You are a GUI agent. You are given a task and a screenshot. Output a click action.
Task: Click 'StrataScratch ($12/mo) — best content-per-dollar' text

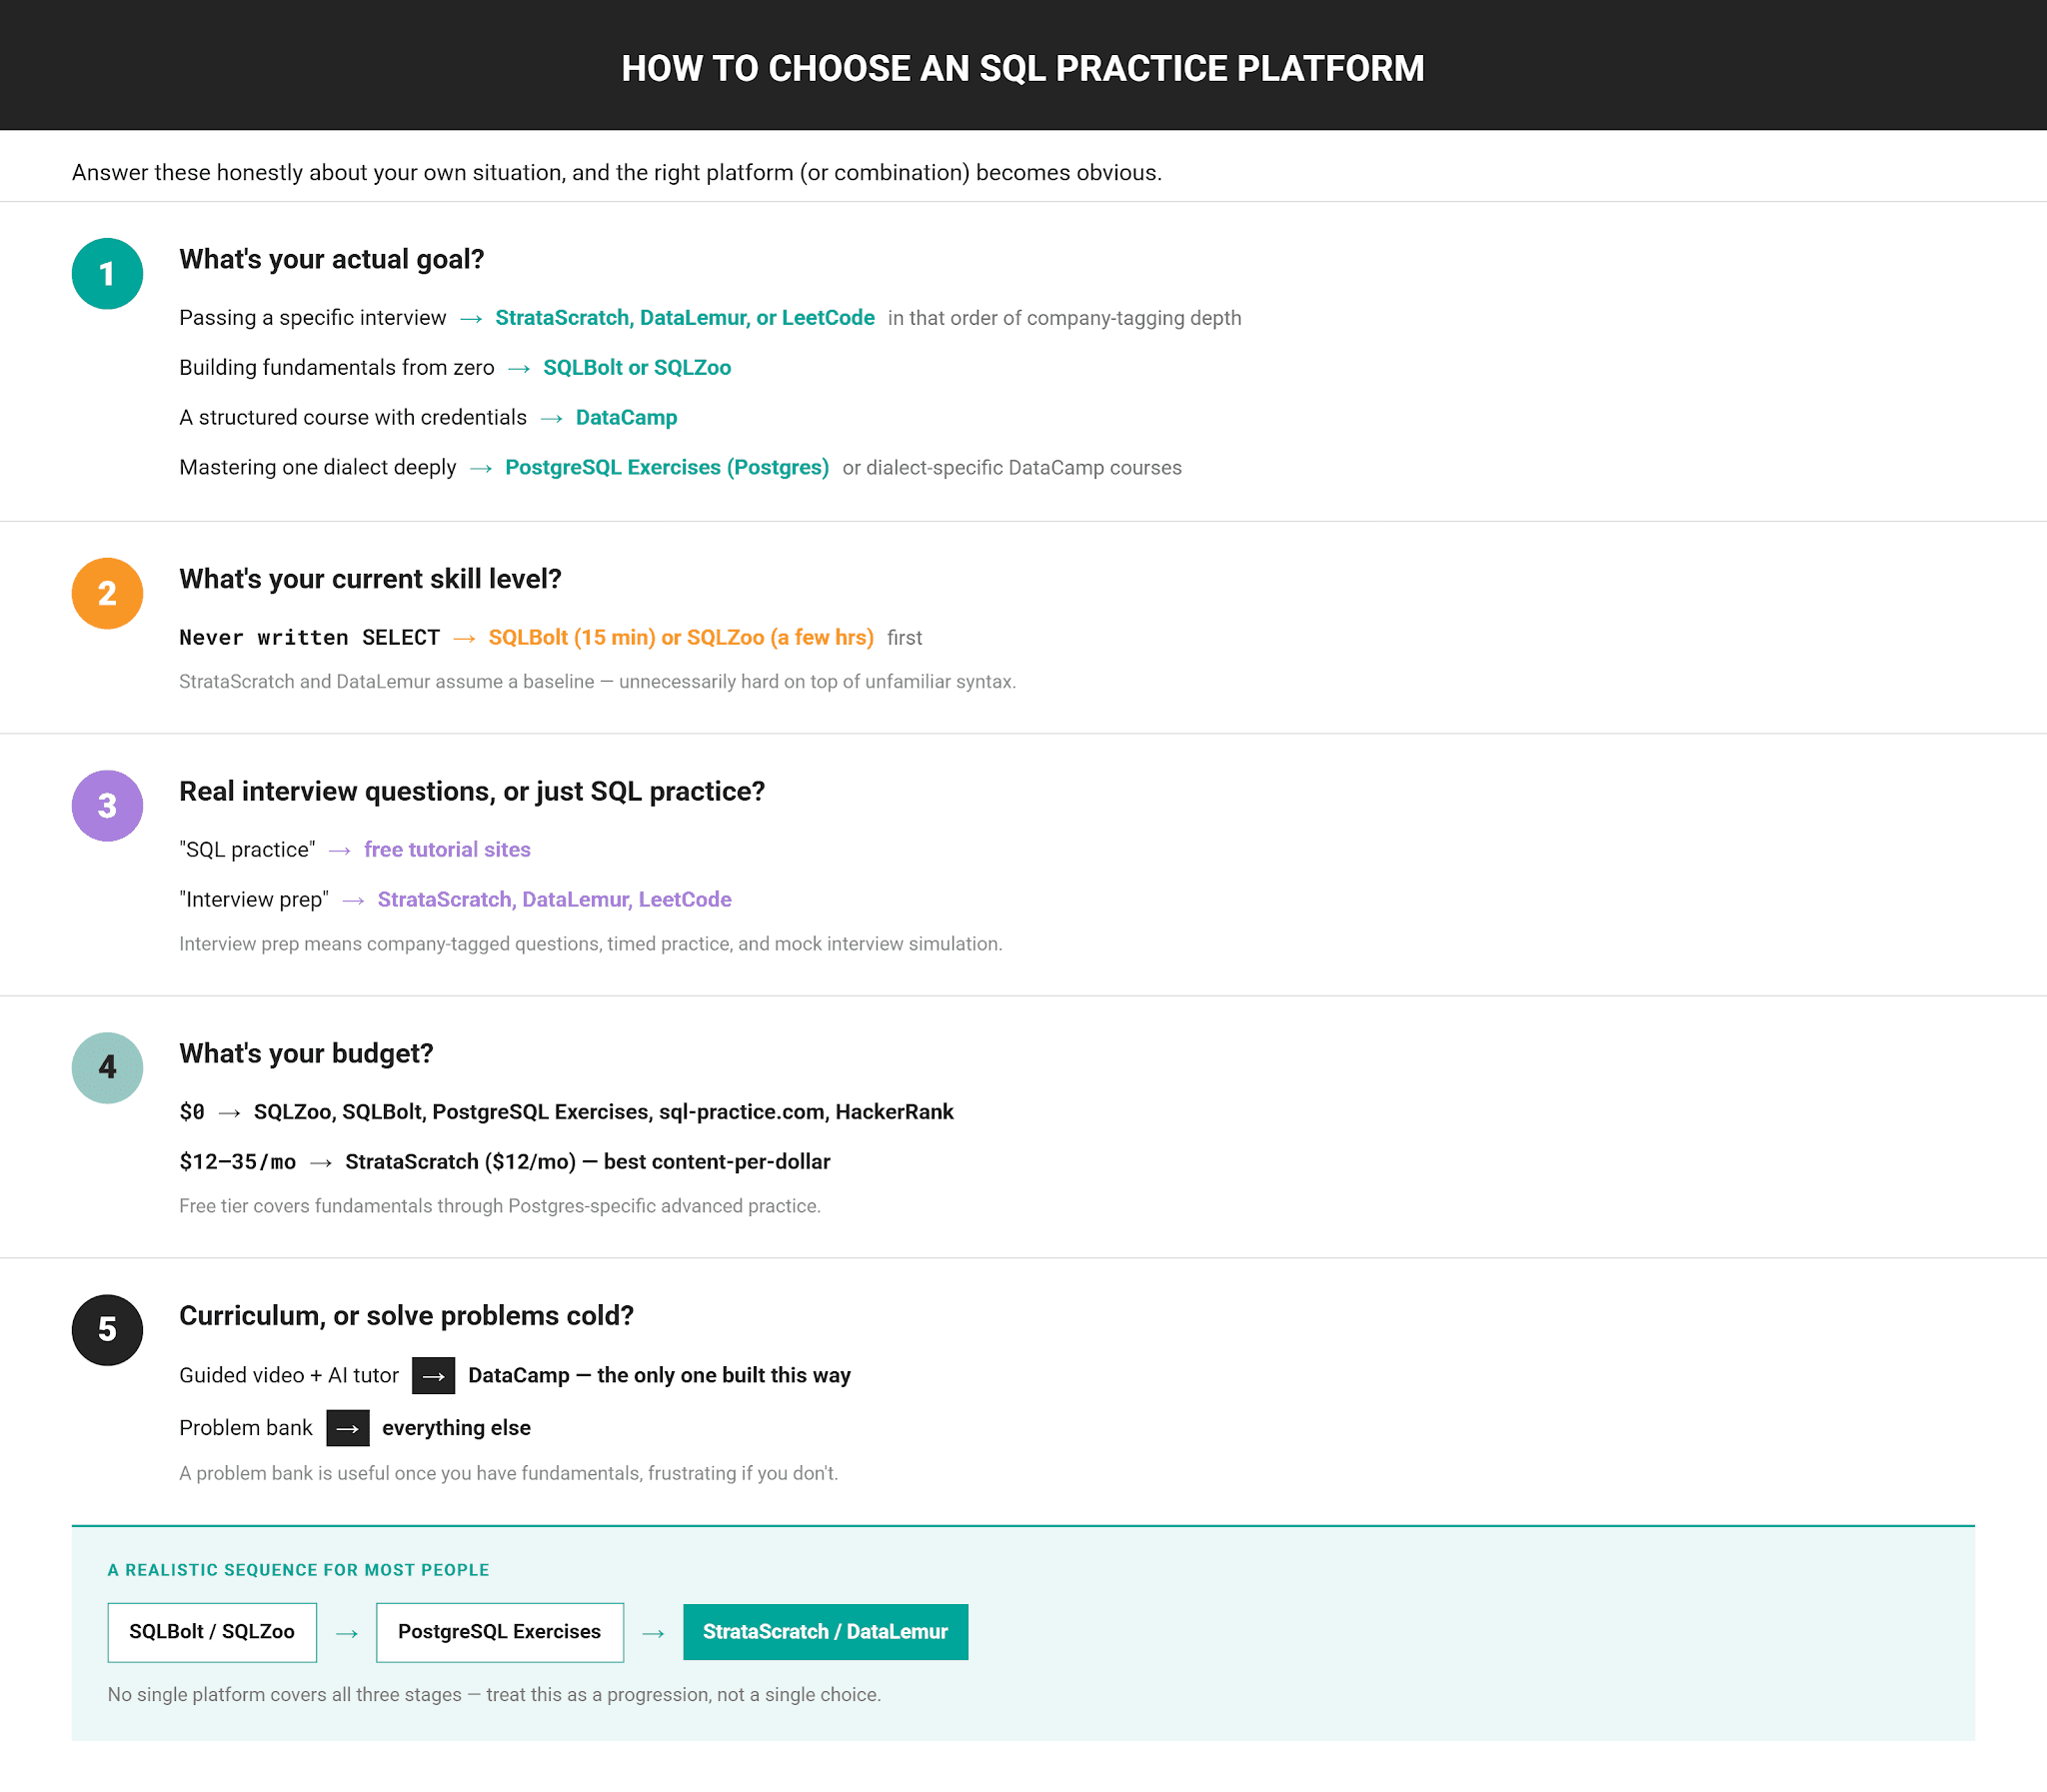(588, 1162)
